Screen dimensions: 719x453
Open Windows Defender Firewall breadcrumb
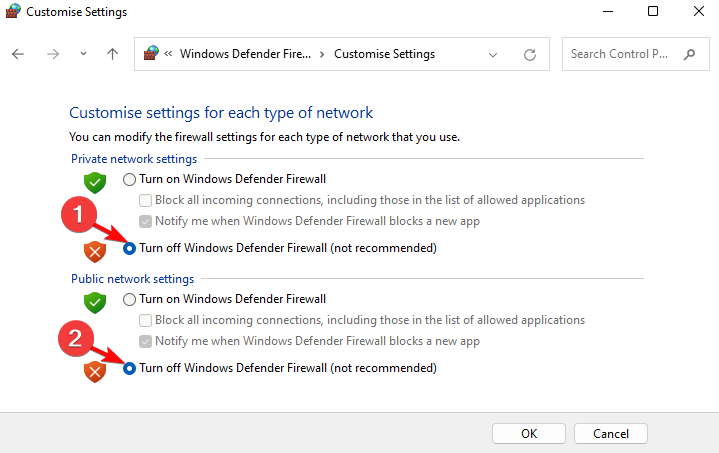point(245,54)
